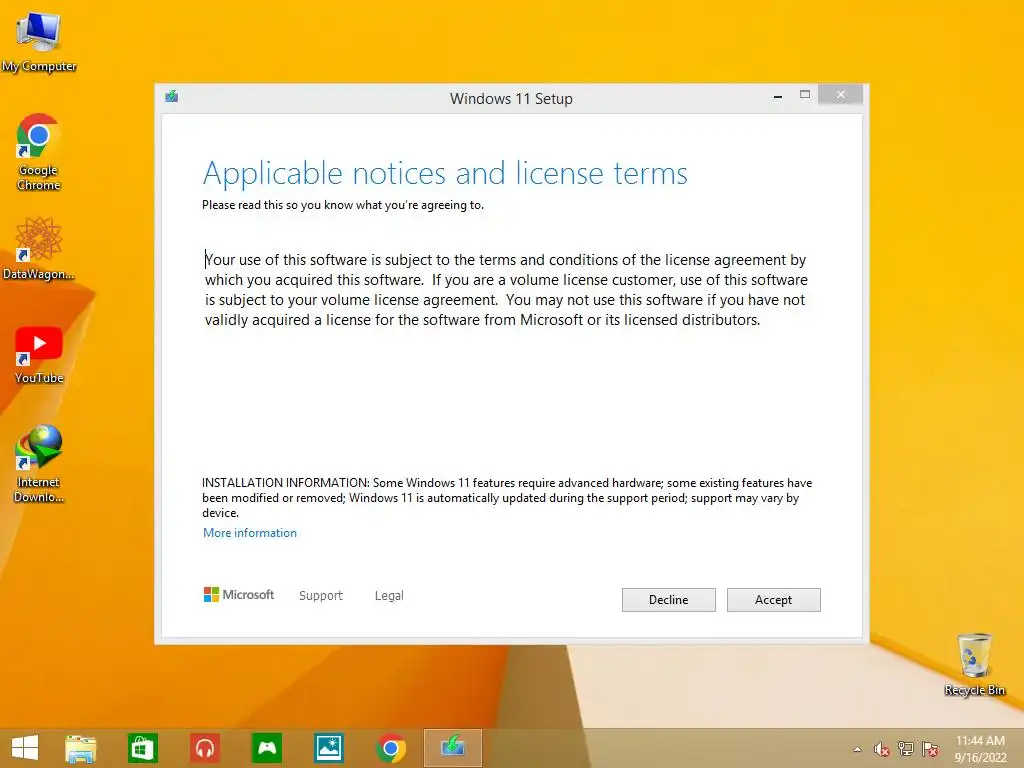Click the setup icon in title bar

[x=172, y=97]
